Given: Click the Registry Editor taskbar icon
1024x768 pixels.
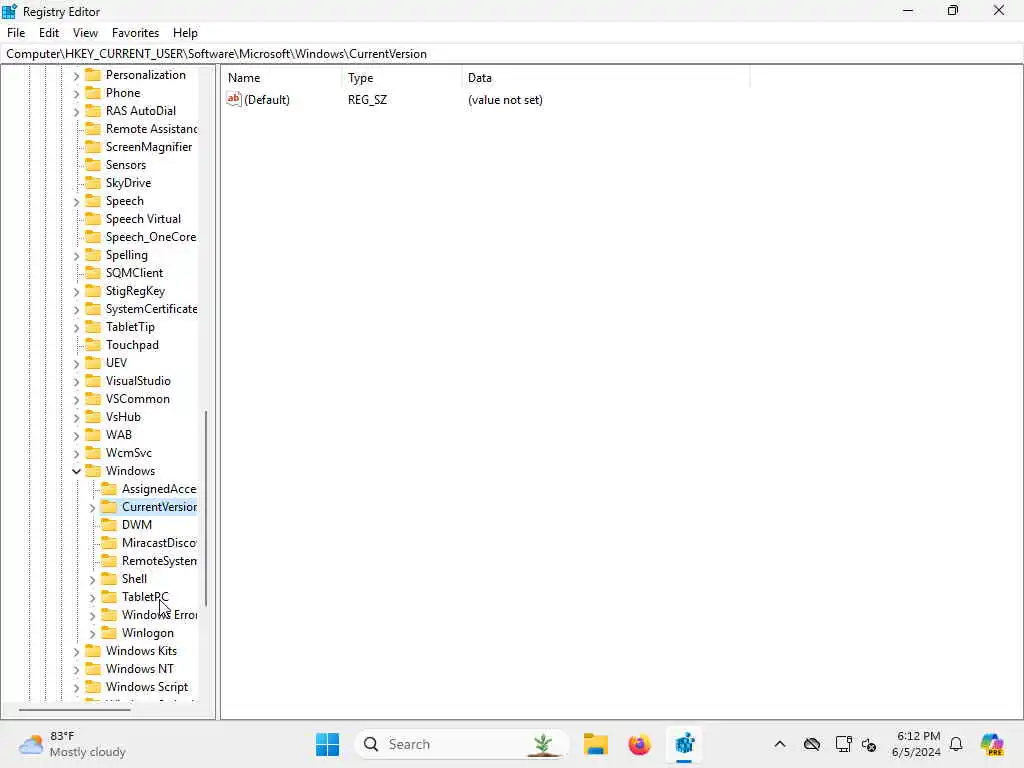Looking at the screenshot, I should tap(684, 744).
